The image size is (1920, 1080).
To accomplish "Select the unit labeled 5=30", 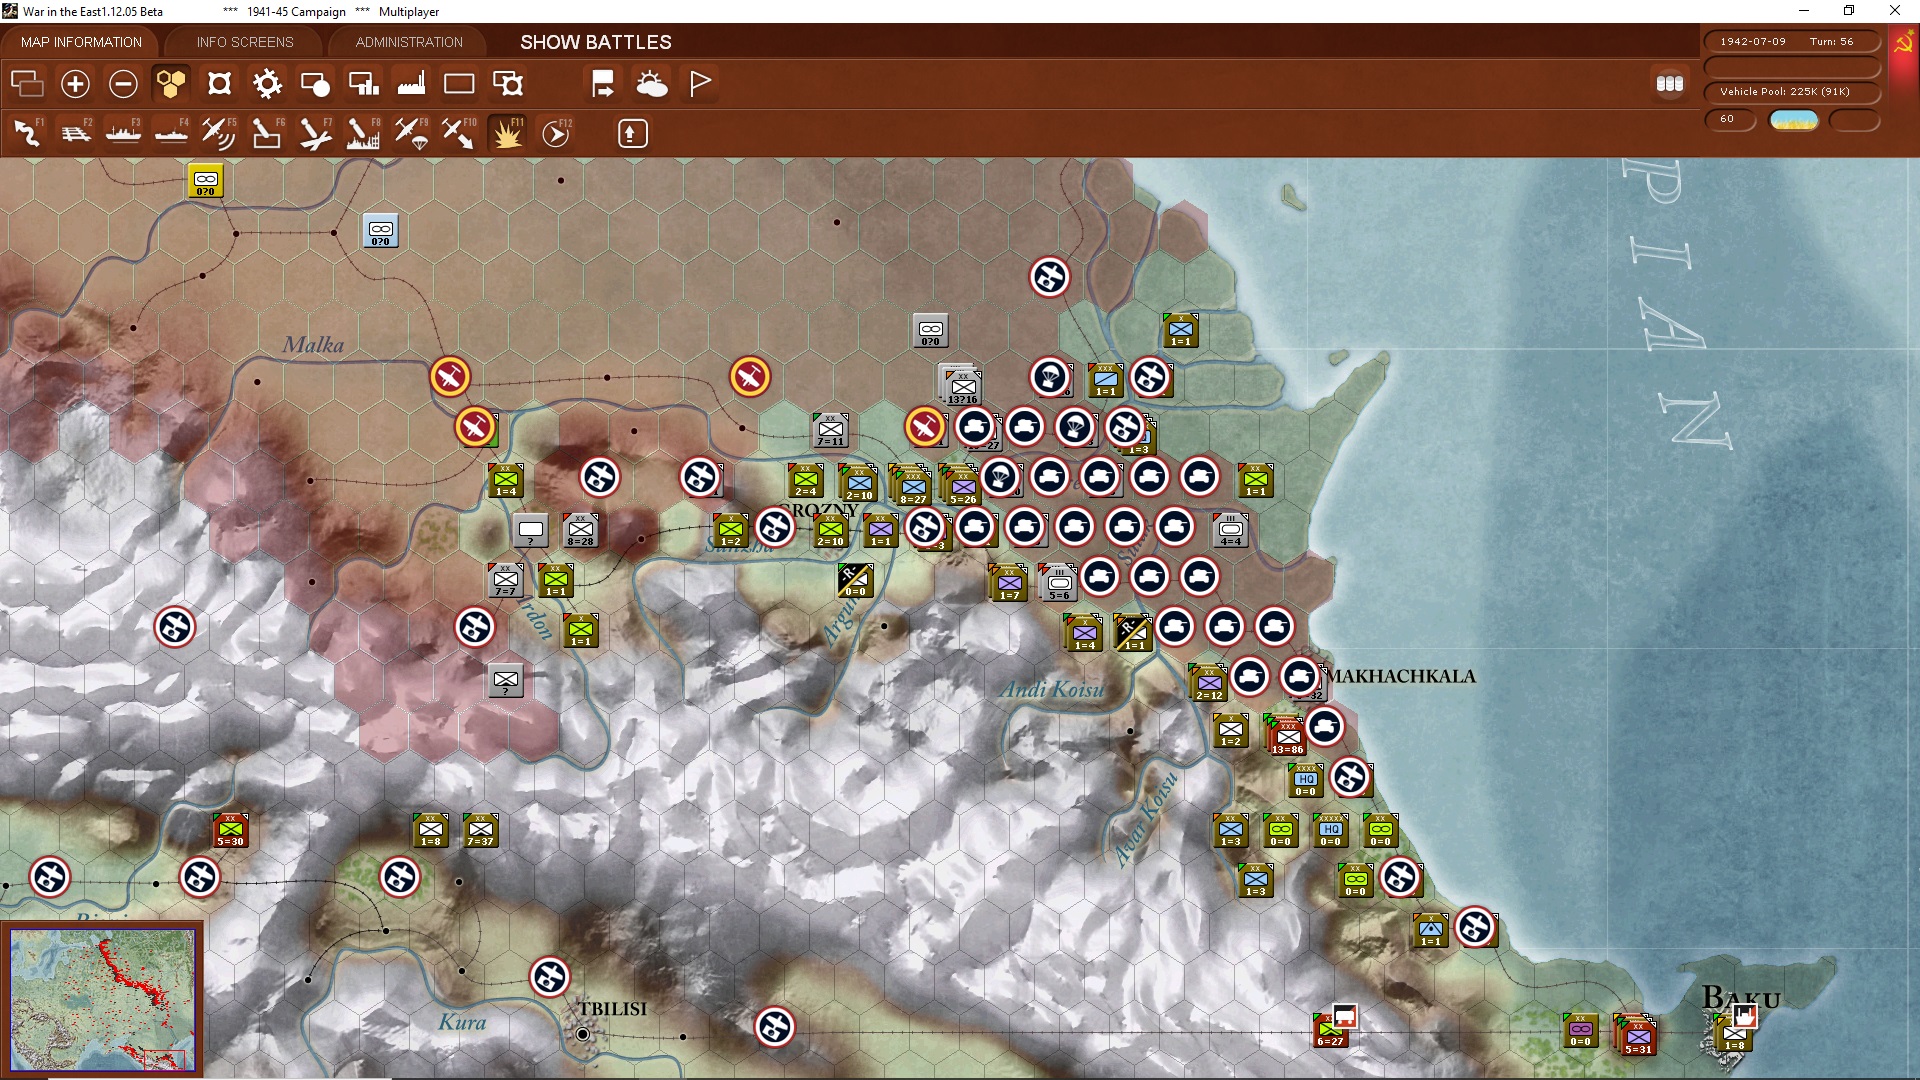I will [x=231, y=830].
